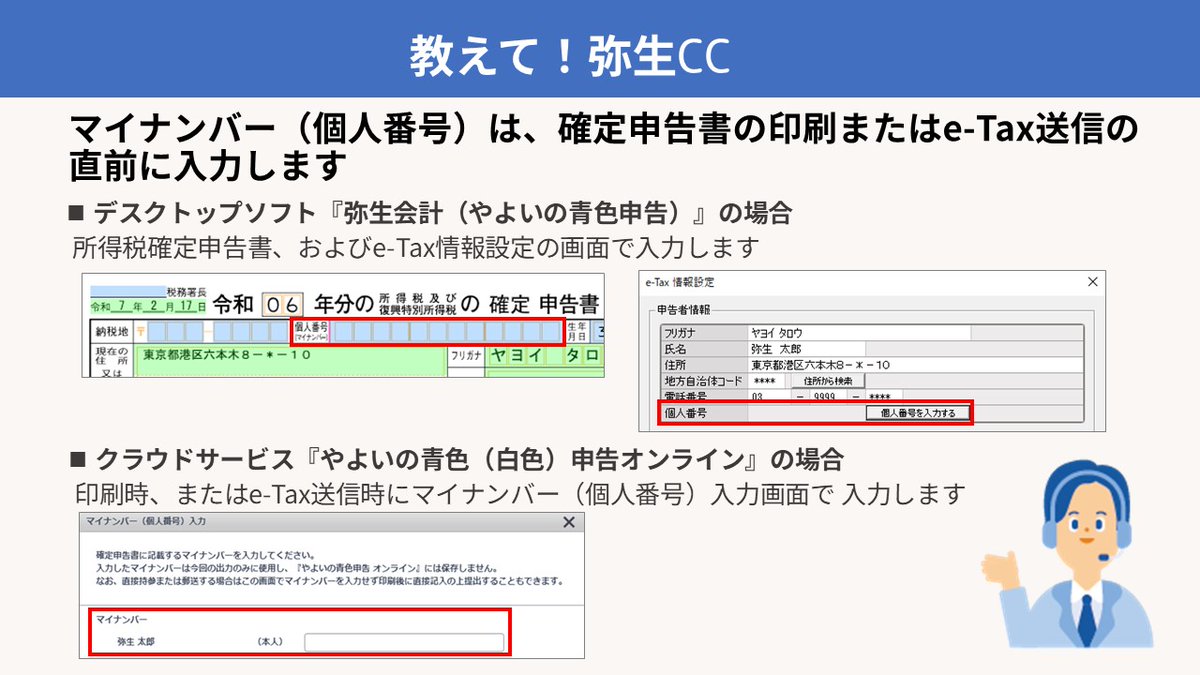1200x675 pixels.
Task: Close the マイナンバー（個人番号）入力 dialog
Action: click(x=569, y=522)
